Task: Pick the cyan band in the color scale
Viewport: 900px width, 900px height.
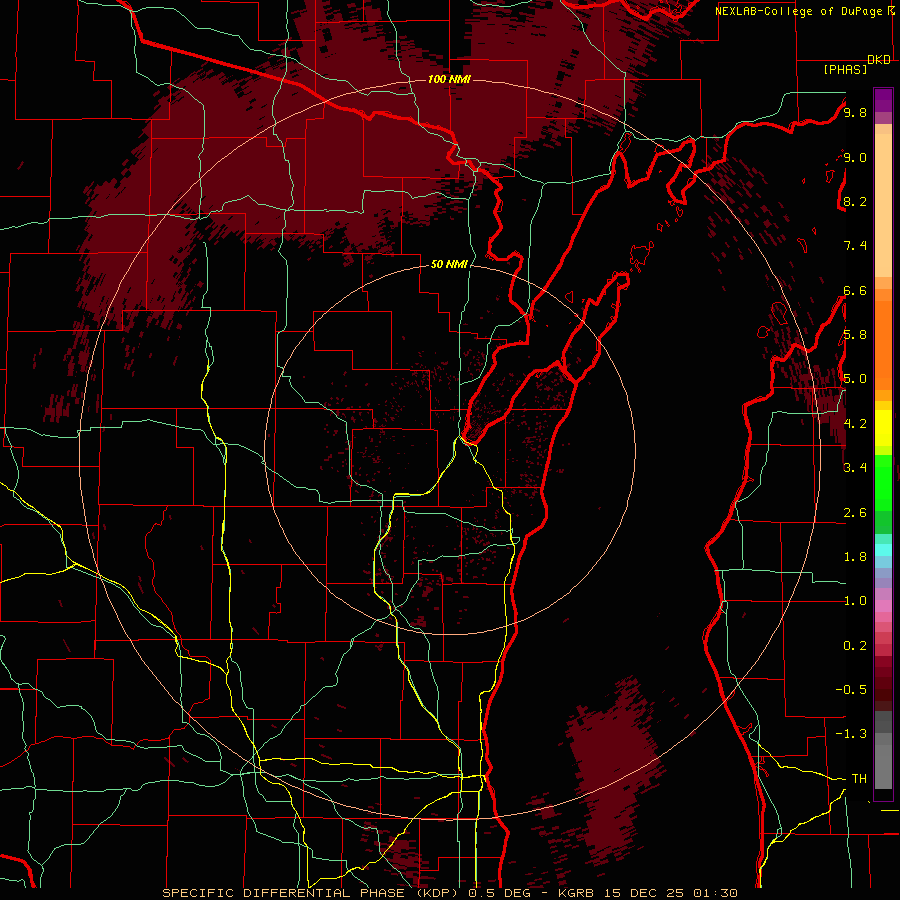Action: point(883,550)
